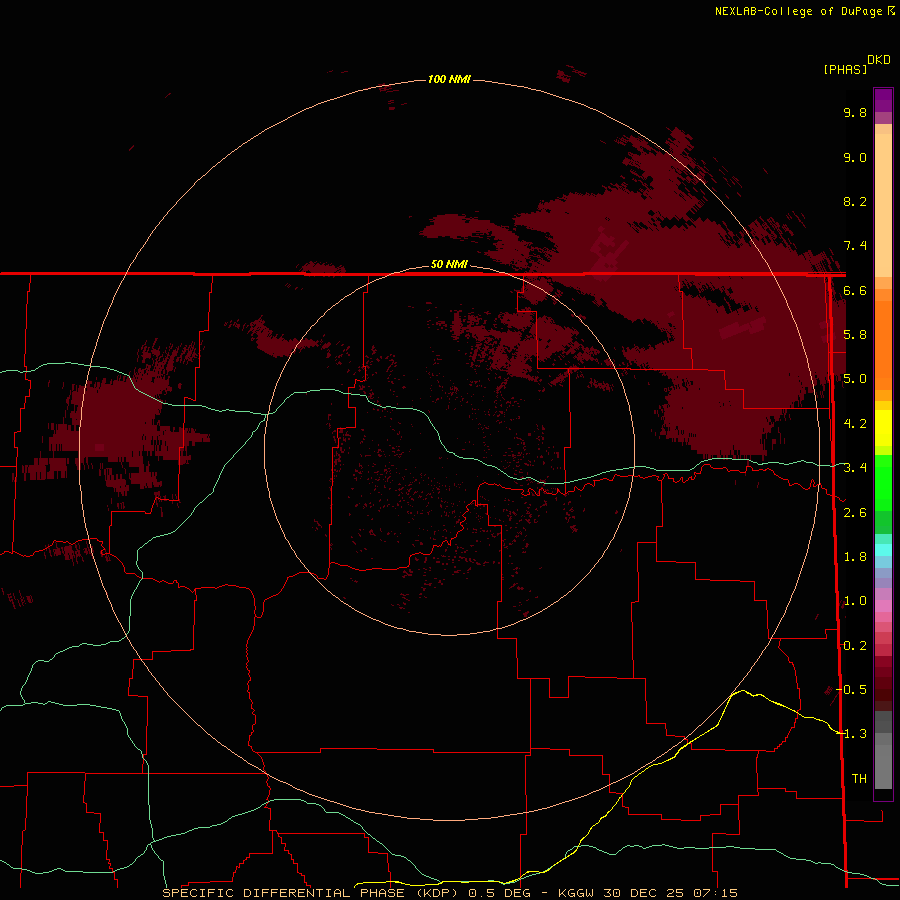Select the pink band beside 1.0
900x900 pixels.
tap(883, 606)
